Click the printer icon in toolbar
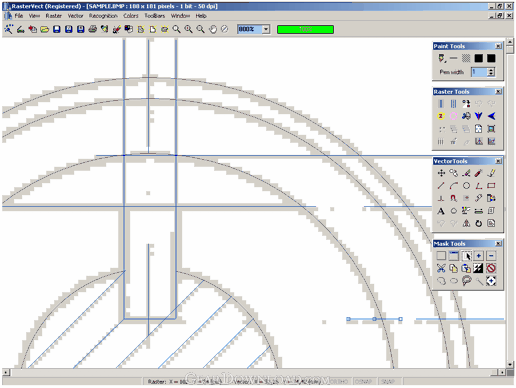The image size is (516, 388). (x=93, y=29)
